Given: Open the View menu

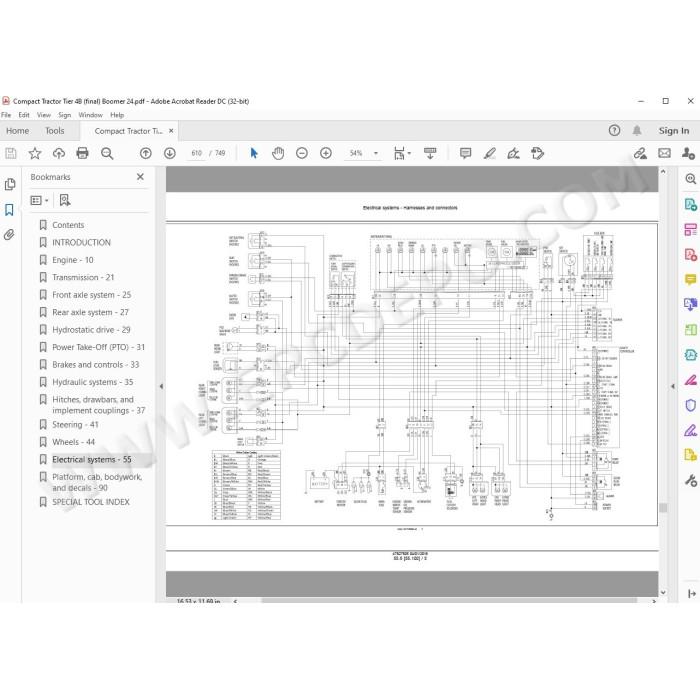Looking at the screenshot, I should (44, 115).
